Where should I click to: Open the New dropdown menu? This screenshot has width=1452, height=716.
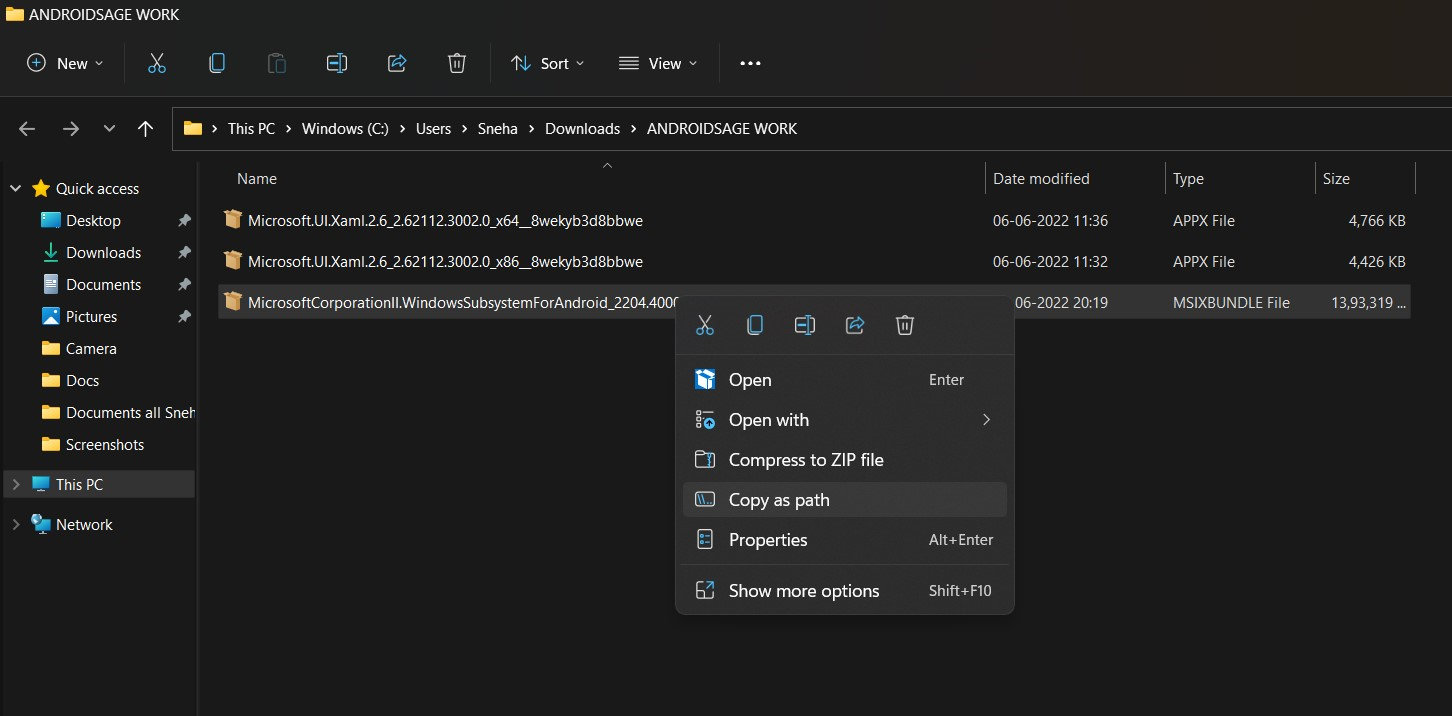pos(65,63)
